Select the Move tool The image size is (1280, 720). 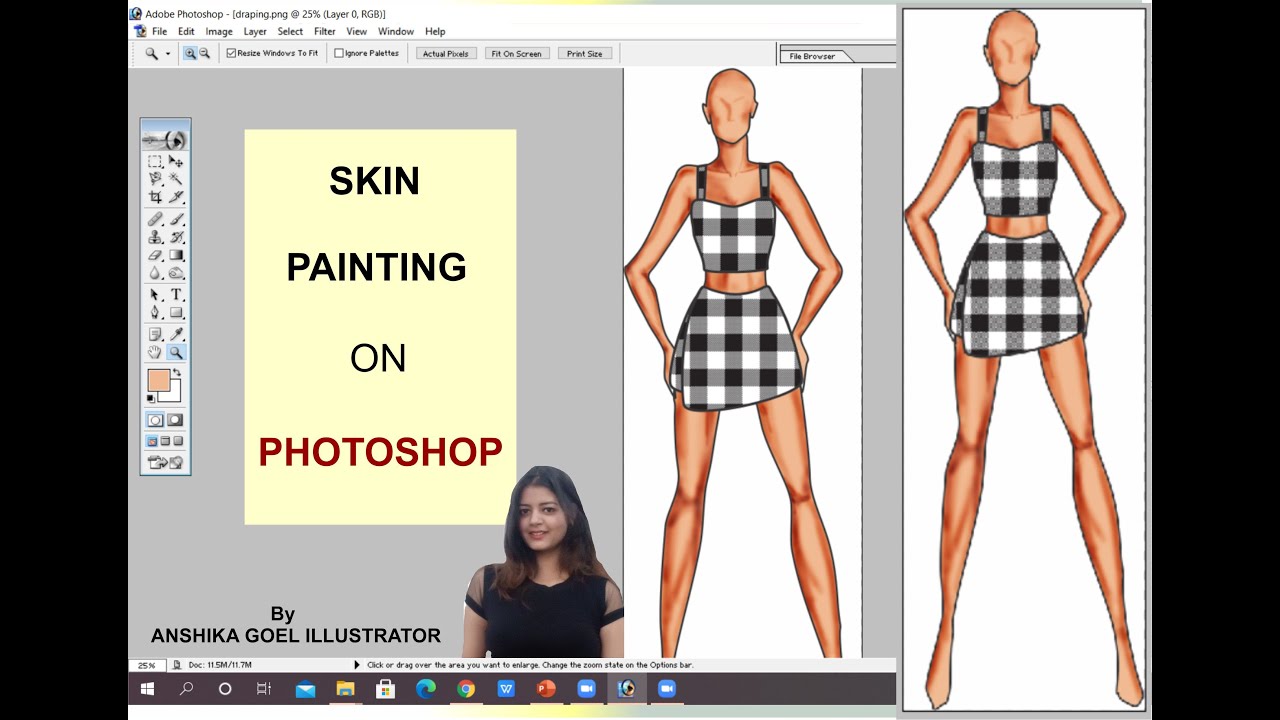coord(176,161)
